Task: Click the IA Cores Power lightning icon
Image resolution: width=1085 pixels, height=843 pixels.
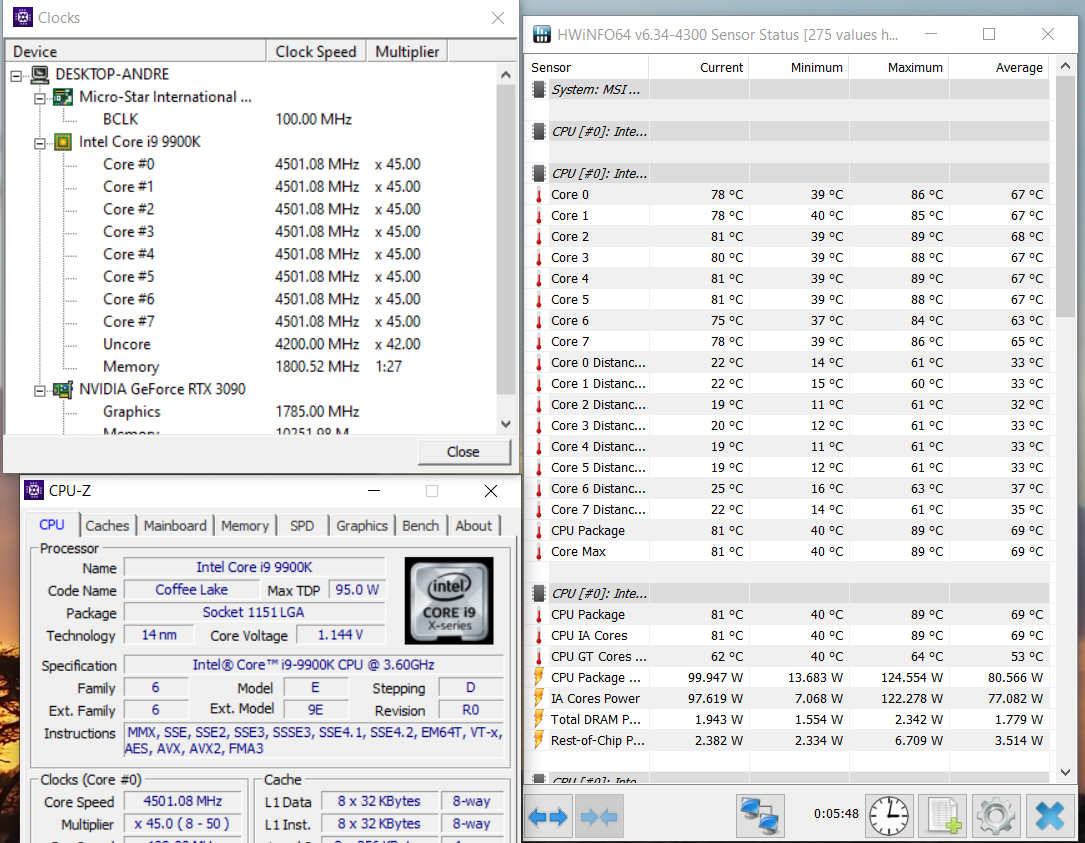Action: (x=538, y=698)
